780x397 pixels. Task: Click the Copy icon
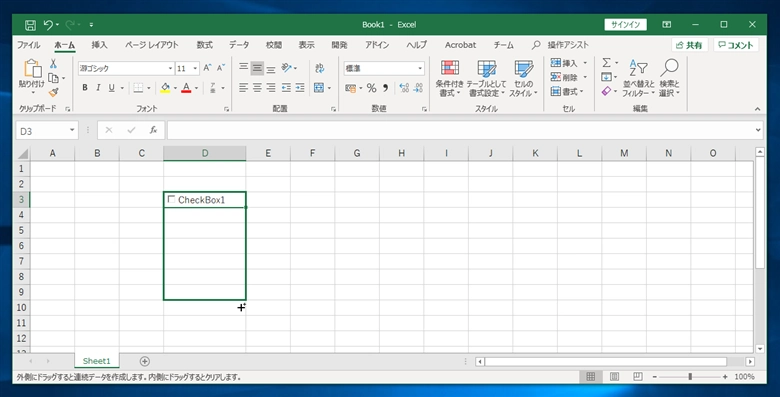point(53,78)
